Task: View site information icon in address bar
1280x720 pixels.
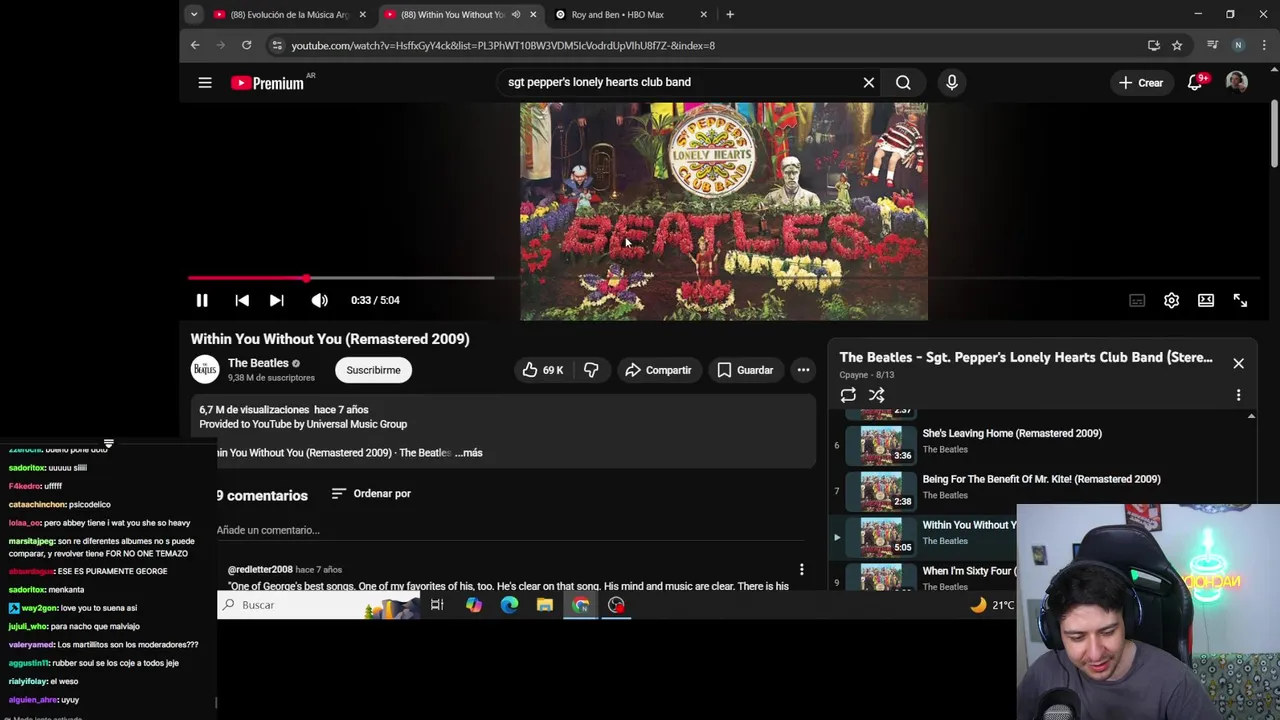Action: (277, 45)
